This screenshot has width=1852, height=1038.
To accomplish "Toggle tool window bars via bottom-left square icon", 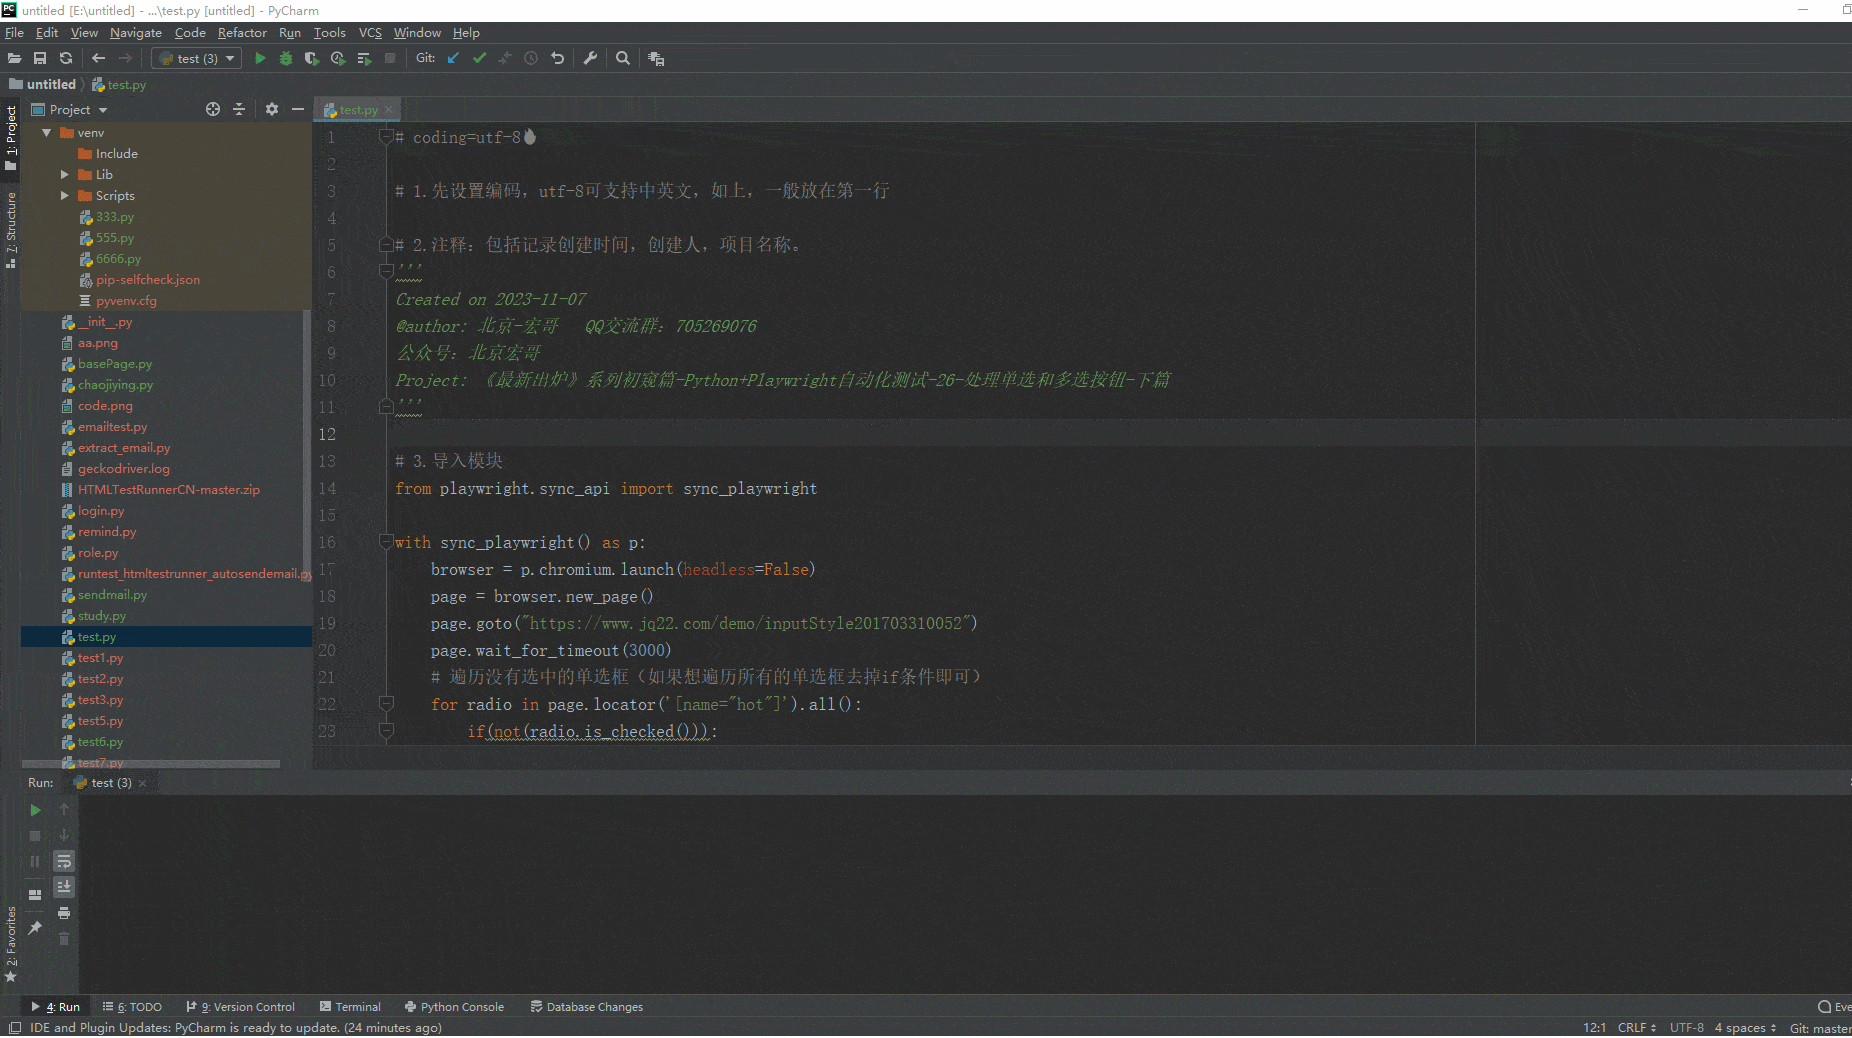I will pos(14,1028).
